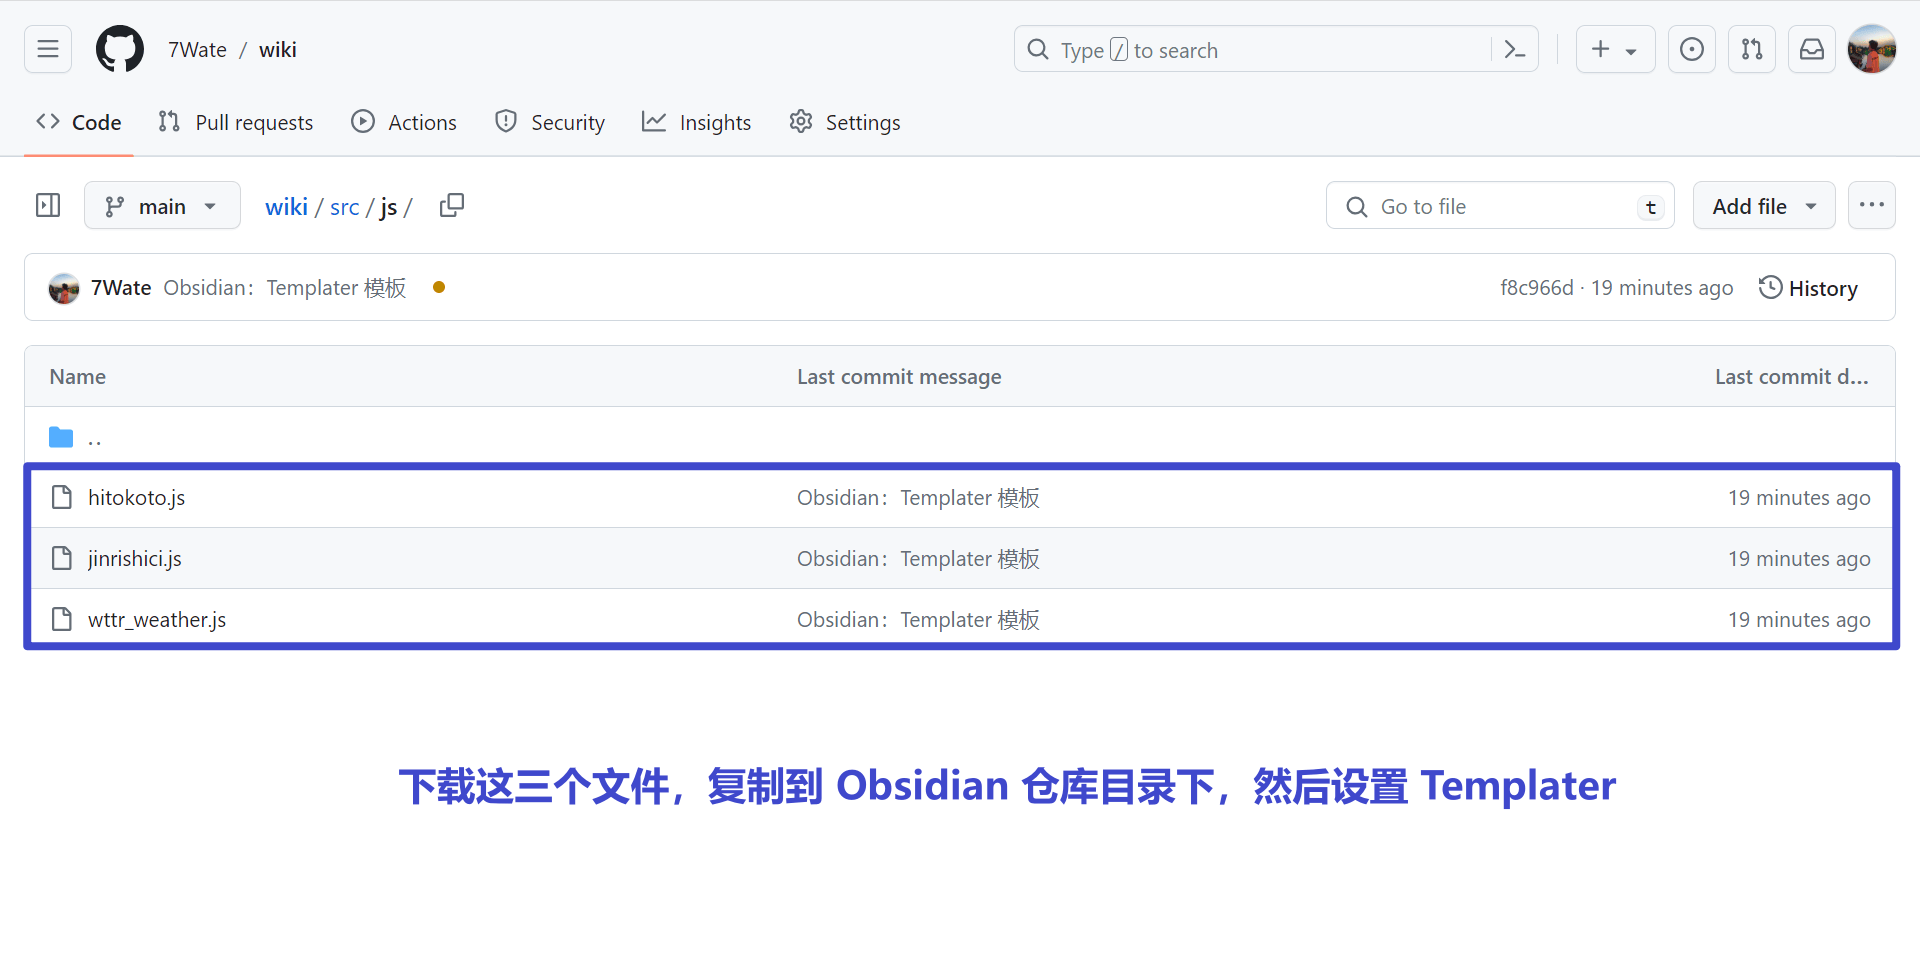
Task: Click the pending commit status dot
Action: (x=439, y=288)
